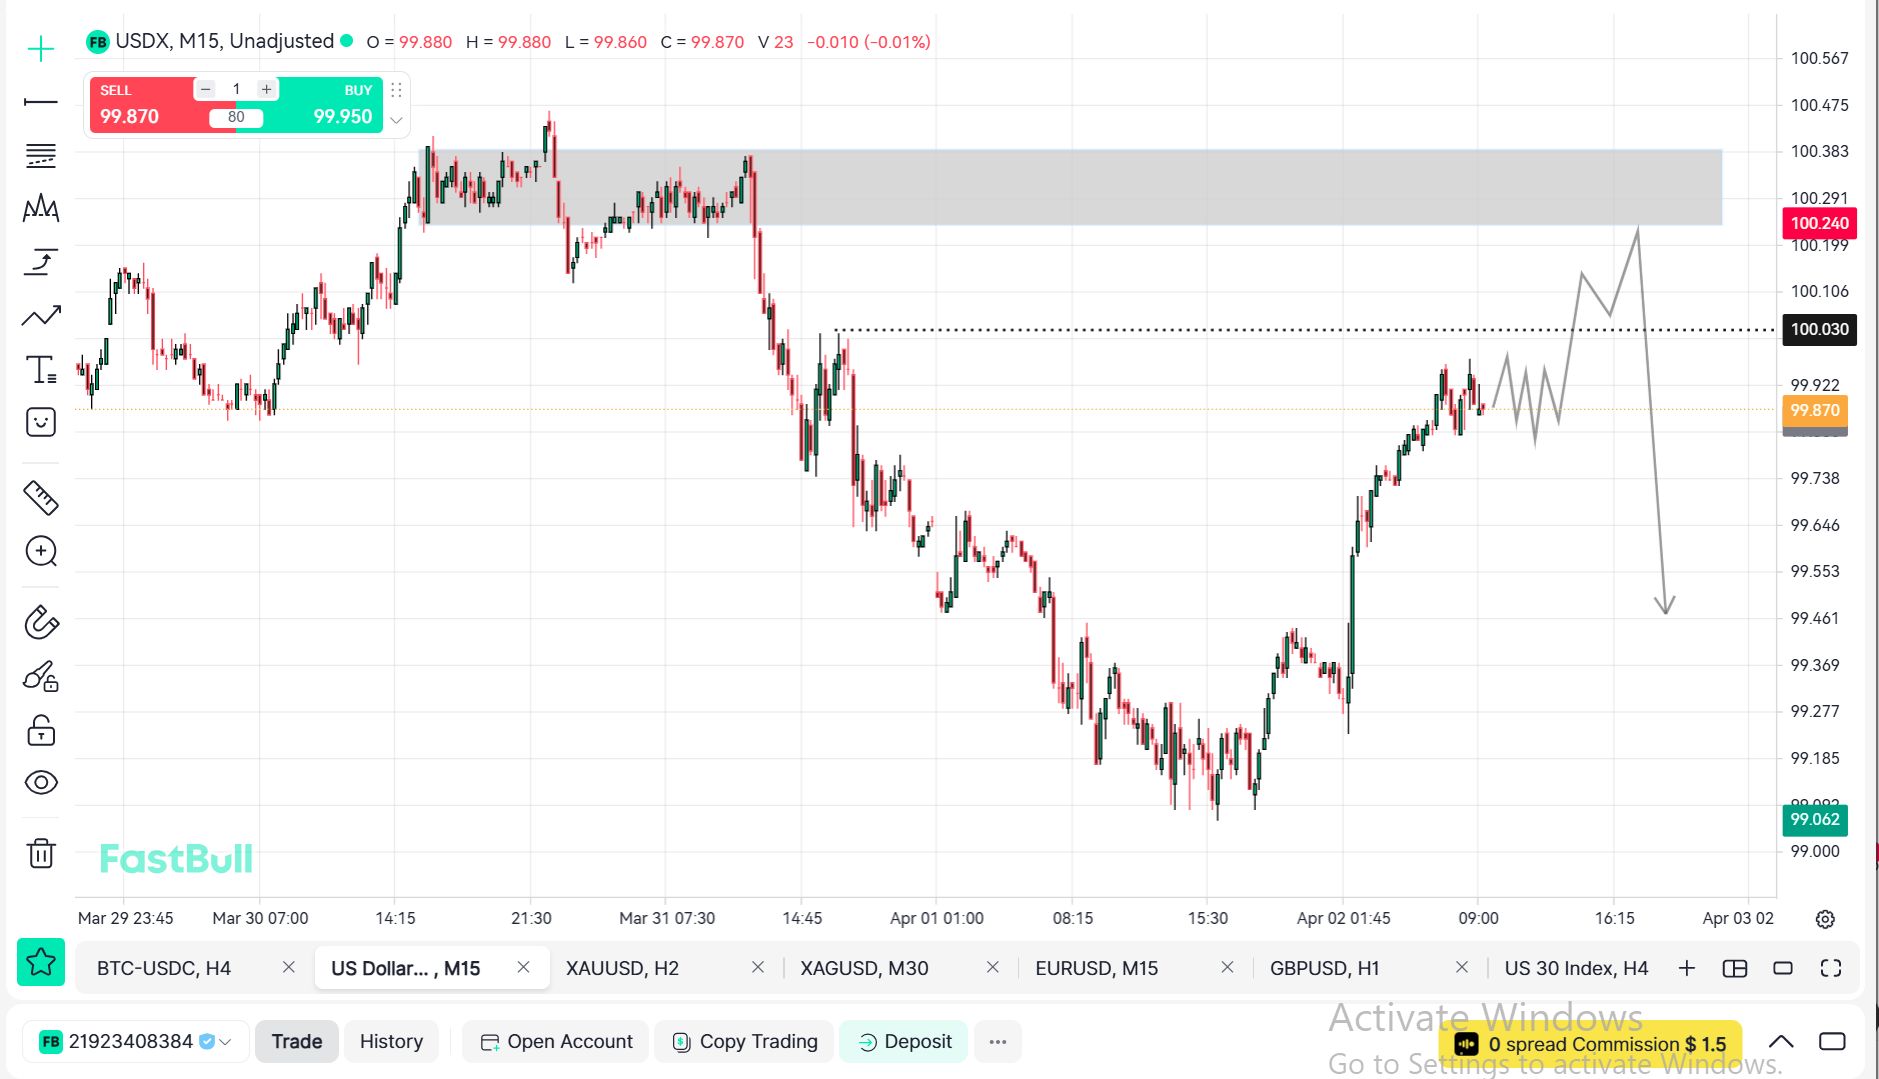Click the Deposit button

(904, 1042)
